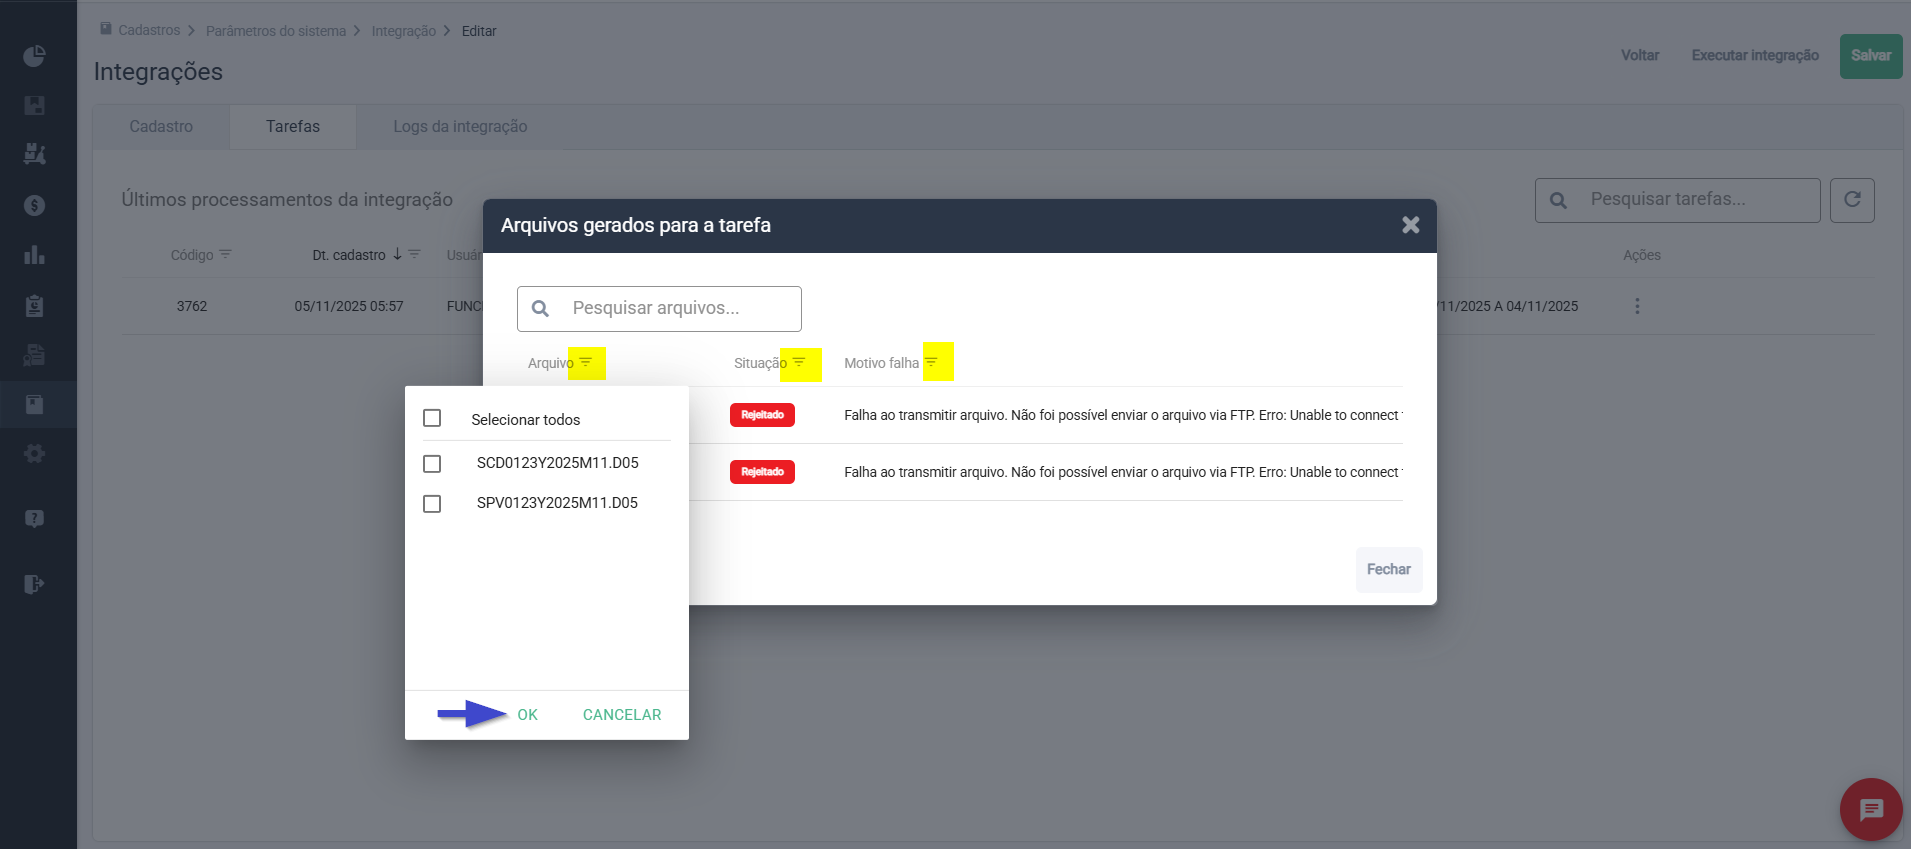Click the refresh tasks icon button
The width and height of the screenshot is (1911, 849).
click(x=1851, y=200)
